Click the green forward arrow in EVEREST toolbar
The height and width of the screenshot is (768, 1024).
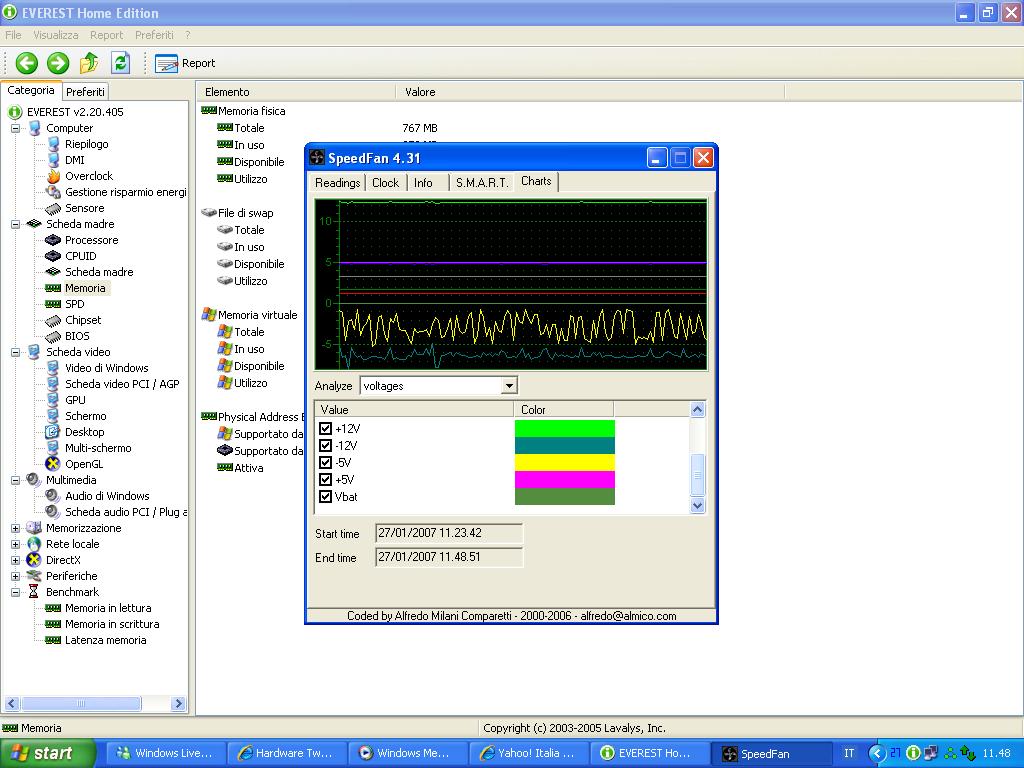[57, 63]
